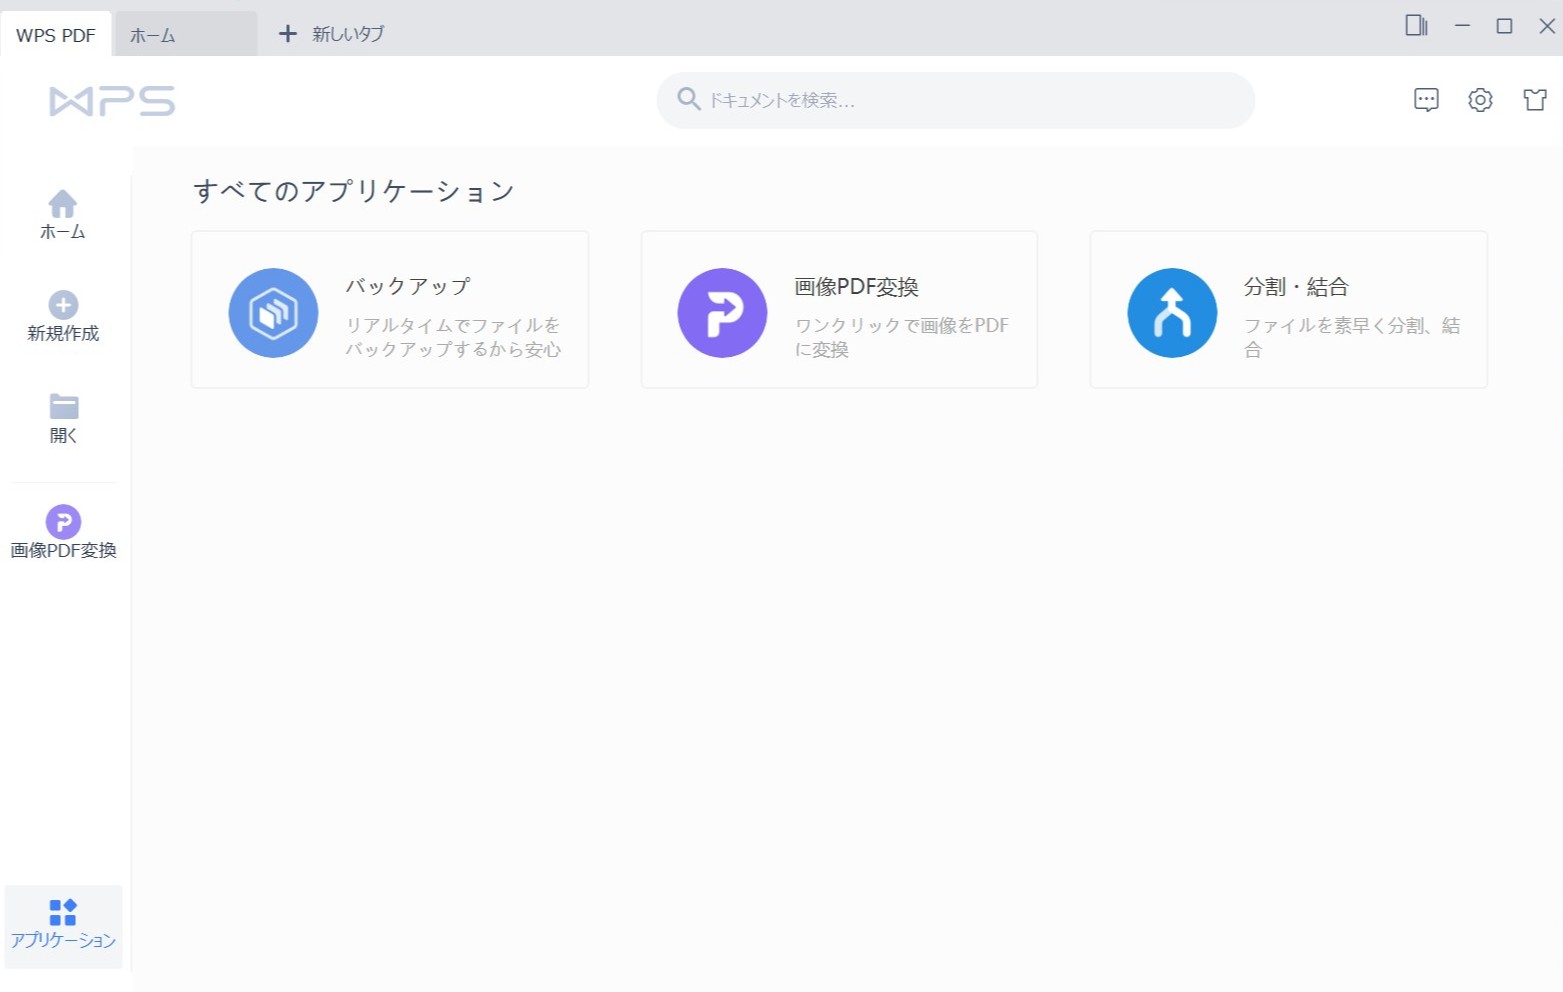Click the search magnifier icon
This screenshot has width=1563, height=992.
(x=688, y=99)
